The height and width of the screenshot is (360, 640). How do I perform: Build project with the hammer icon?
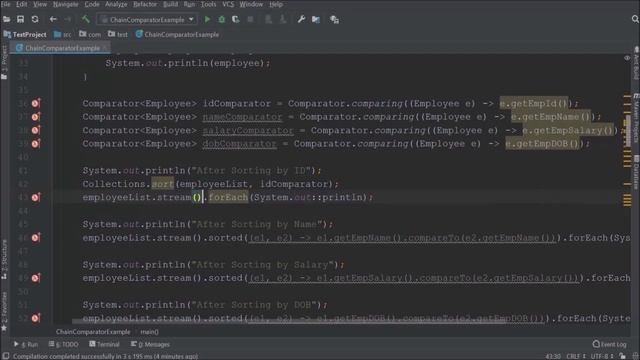pos(85,19)
